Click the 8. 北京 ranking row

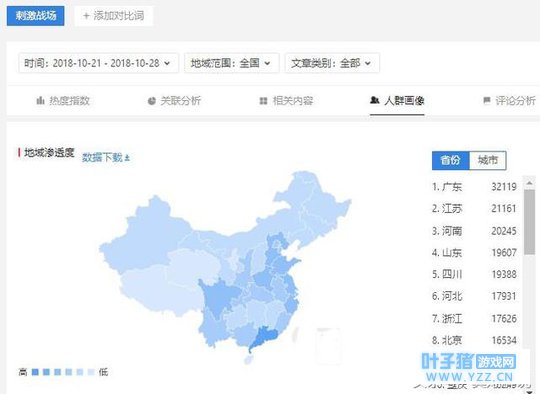point(475,340)
